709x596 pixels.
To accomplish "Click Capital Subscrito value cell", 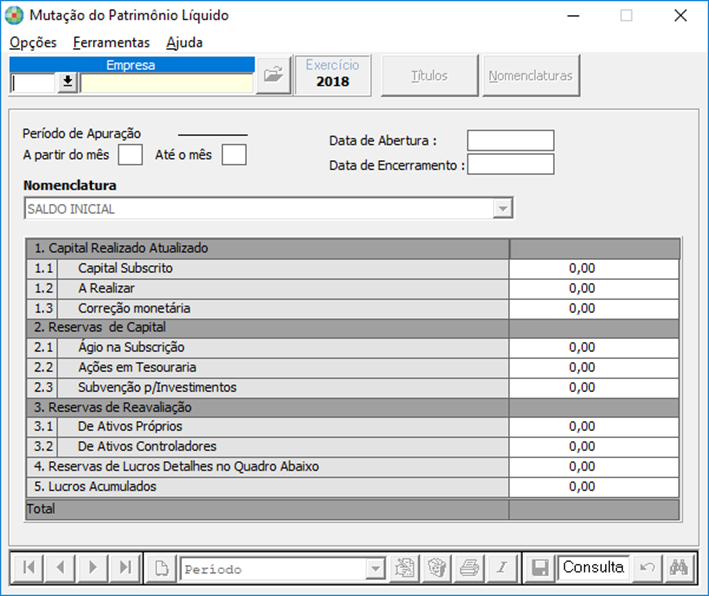I will click(594, 268).
